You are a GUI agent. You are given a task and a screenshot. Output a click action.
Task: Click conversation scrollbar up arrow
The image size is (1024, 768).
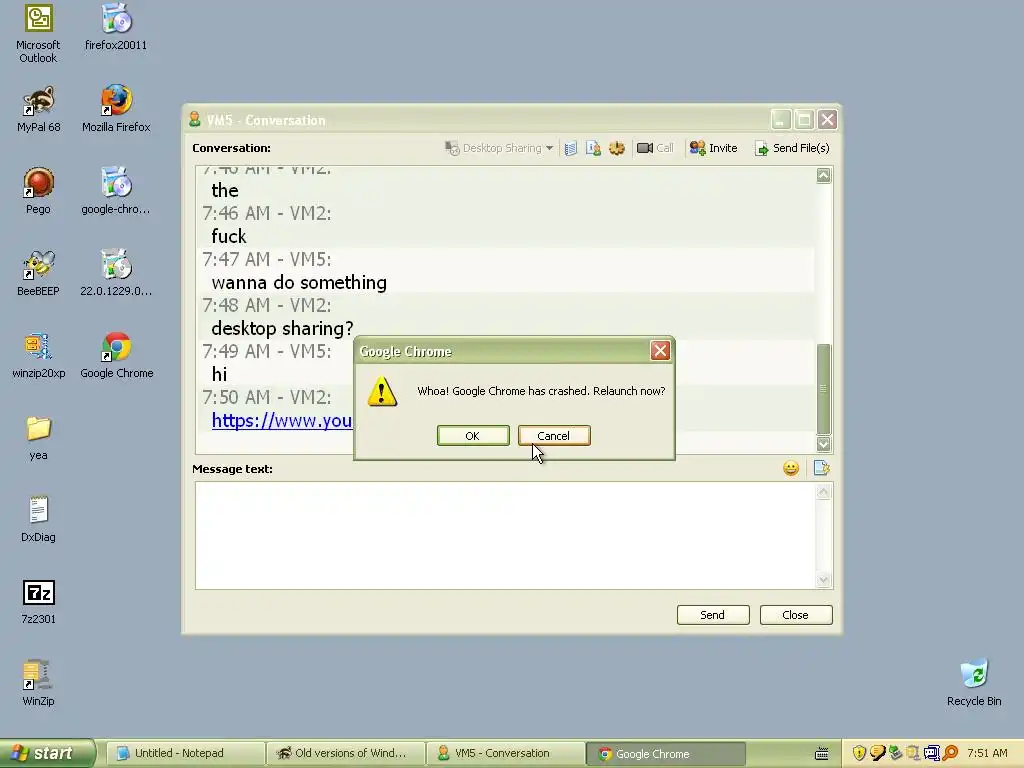click(824, 175)
